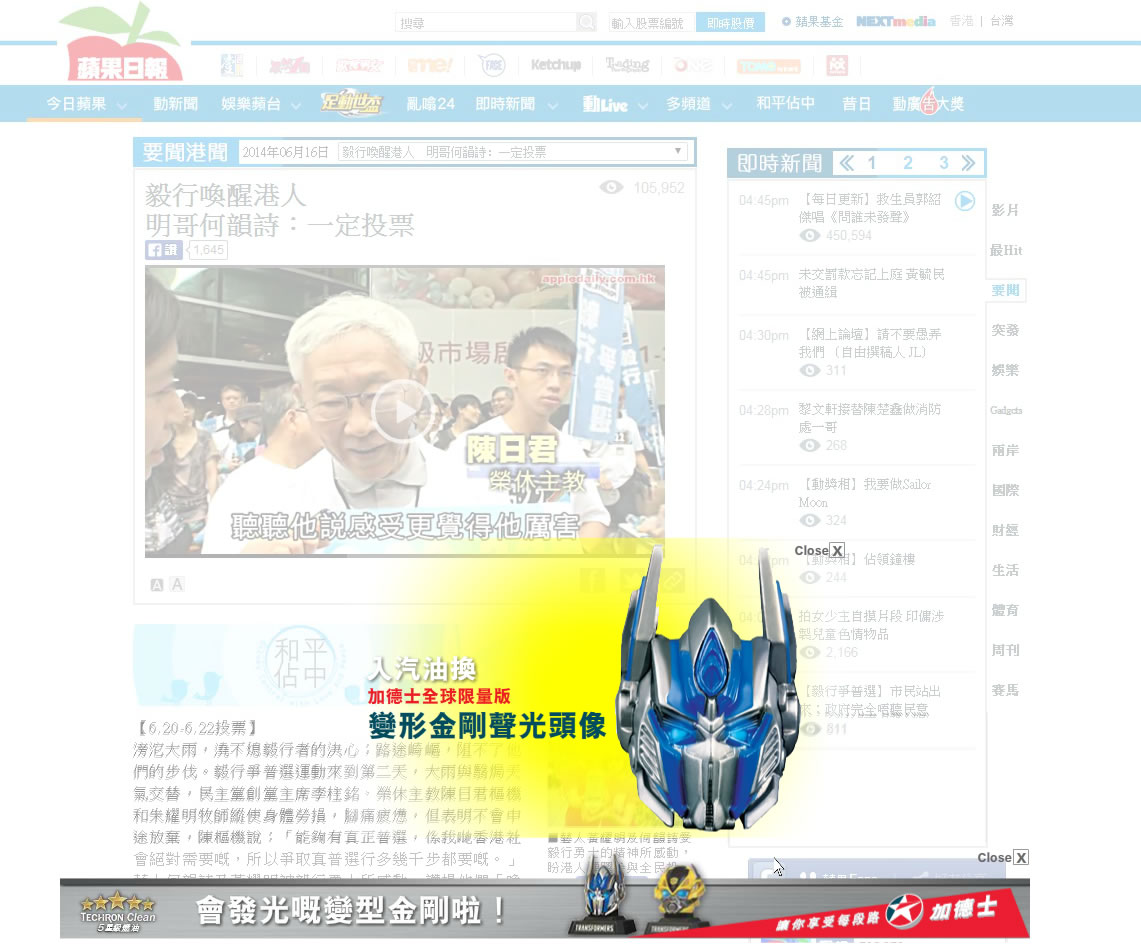Screen dimensions: 1141x945
Task: Click the 足動世盃 World Cup icon
Action: [x=351, y=103]
